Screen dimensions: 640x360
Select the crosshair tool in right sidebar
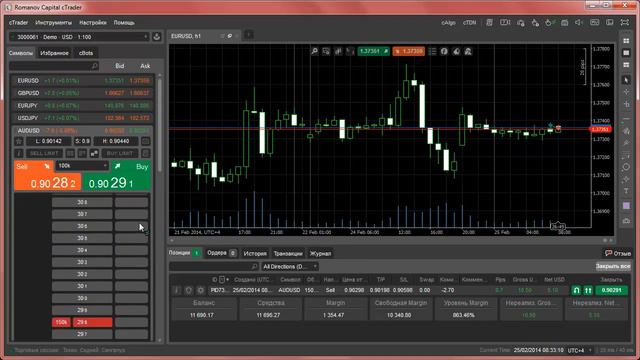tap(626, 92)
